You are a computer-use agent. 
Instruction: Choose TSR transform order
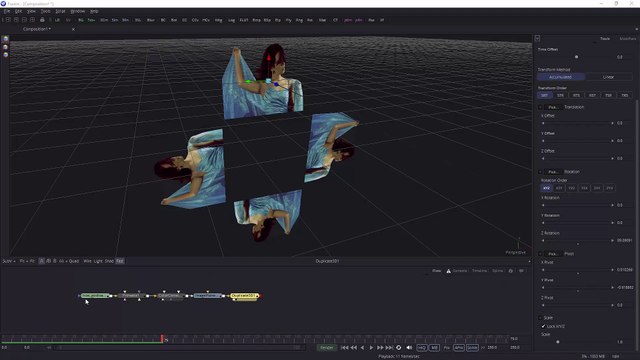[x=609, y=95]
